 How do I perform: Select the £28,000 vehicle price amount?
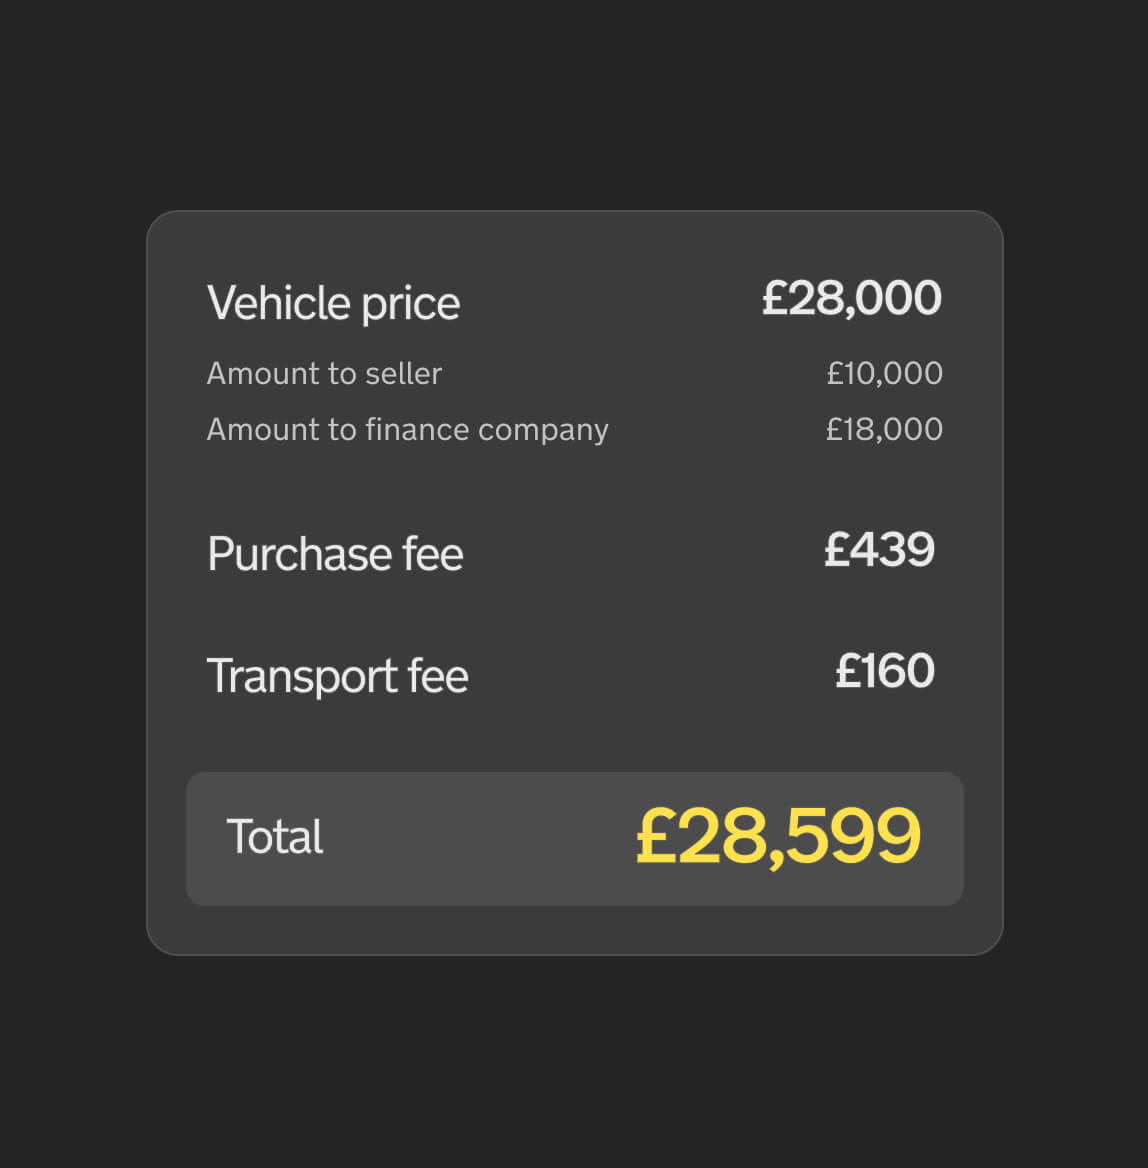click(x=852, y=298)
